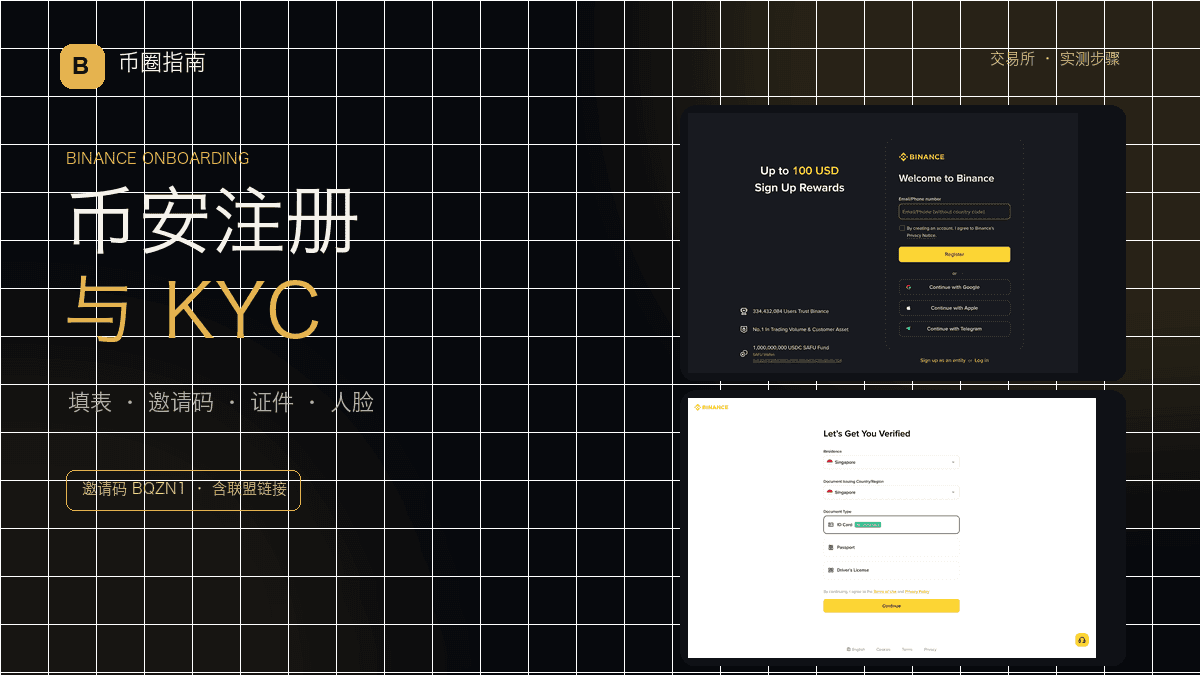
Task: Click the SAFU wallet address link
Action: tap(797, 360)
